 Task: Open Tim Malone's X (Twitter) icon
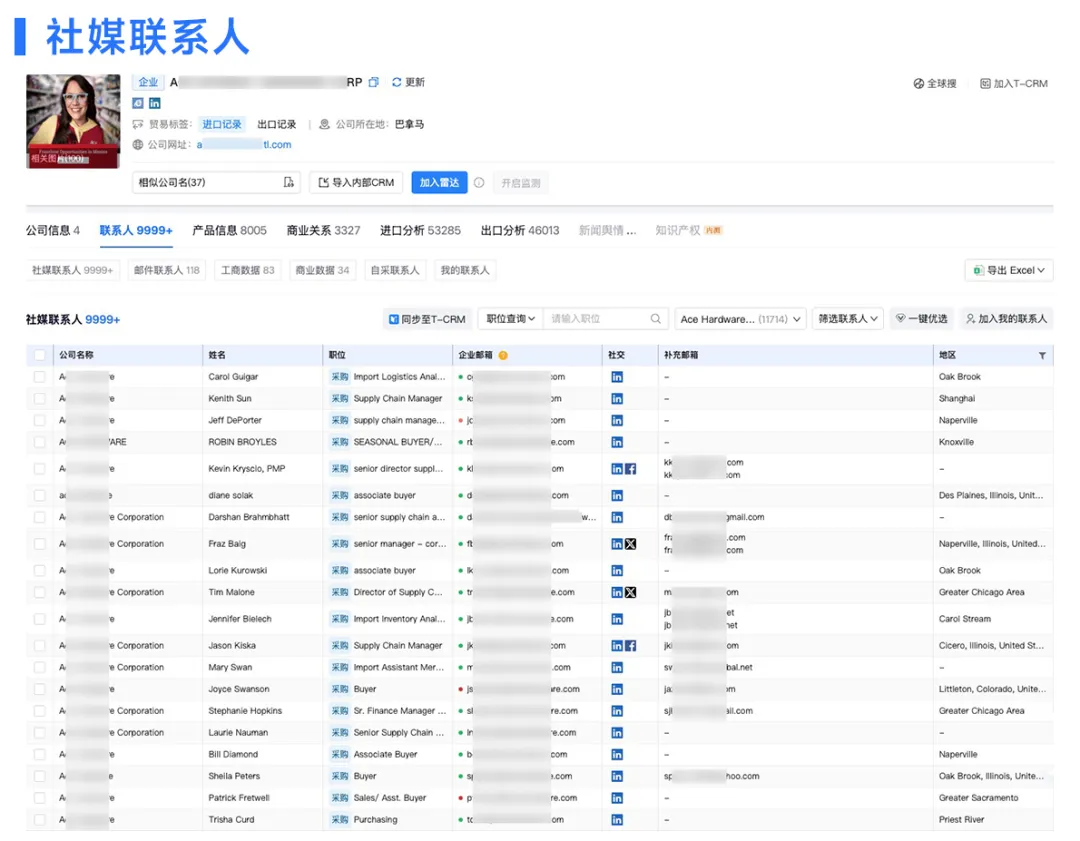[x=630, y=592]
